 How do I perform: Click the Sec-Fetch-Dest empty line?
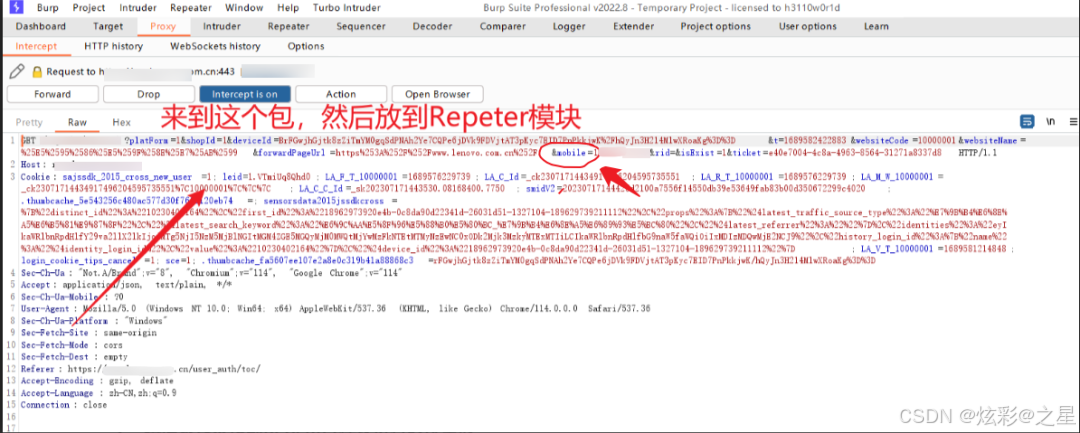(x=74, y=357)
